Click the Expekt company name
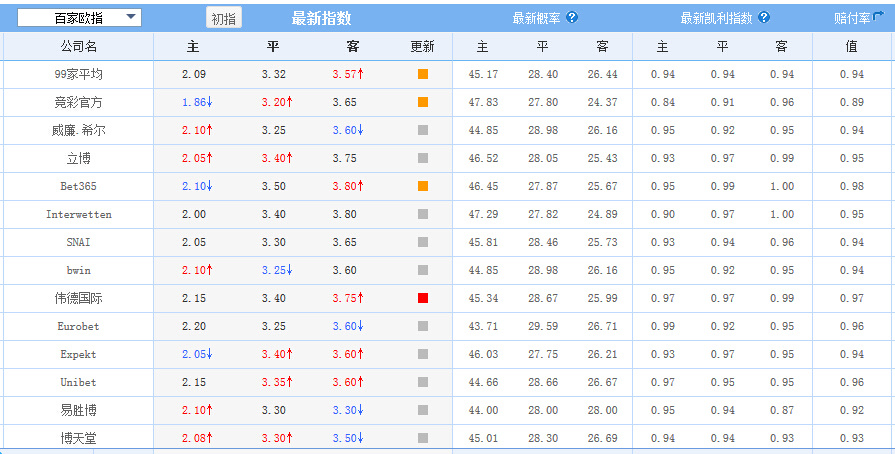Screen dimensions: 895x454 click(x=79, y=354)
